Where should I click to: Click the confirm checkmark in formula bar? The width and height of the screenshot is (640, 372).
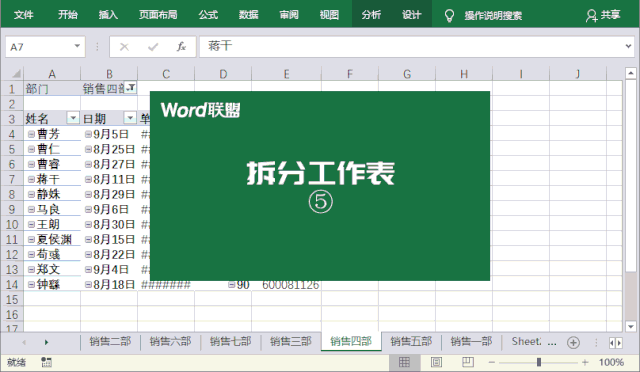tap(153, 47)
